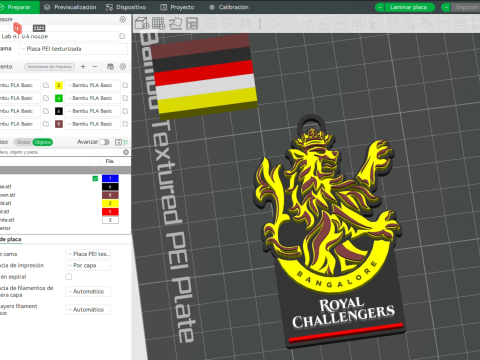Open Bambu PLA Basic dropdown for filament 8
The height and width of the screenshot is (360, 480).
pos(92,124)
